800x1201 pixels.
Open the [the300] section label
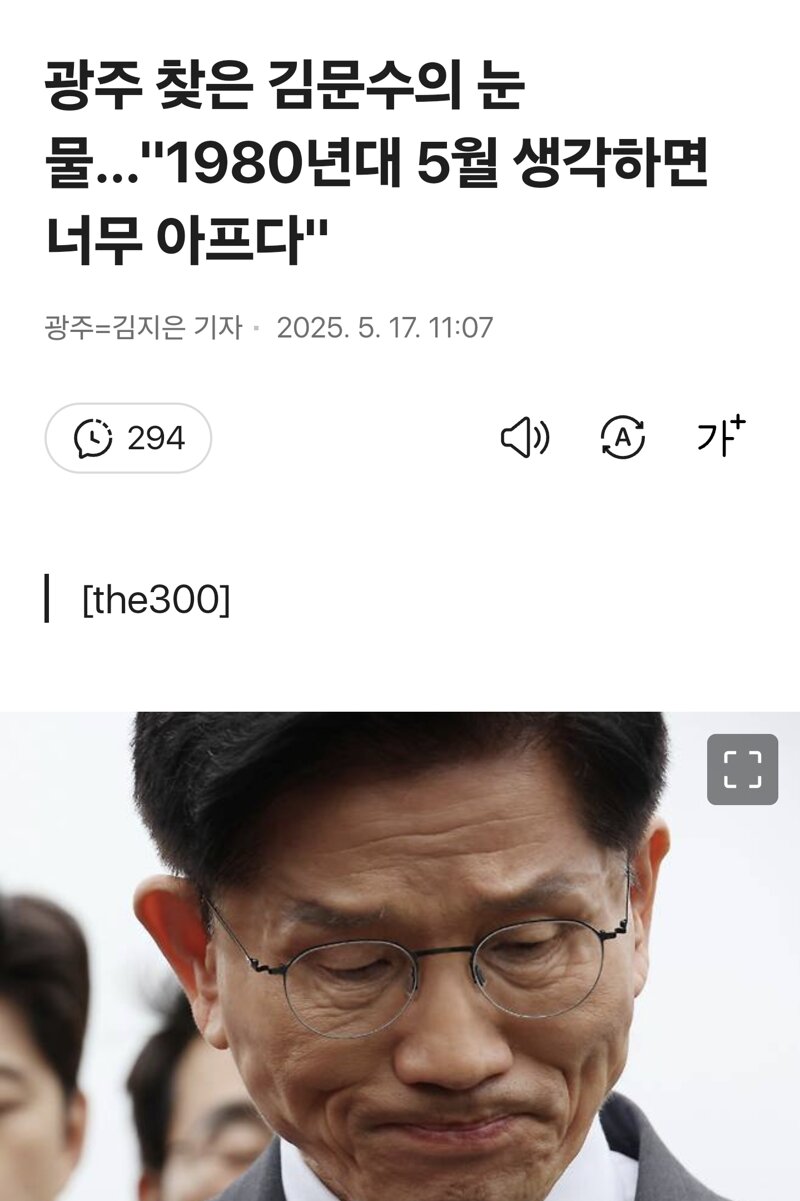(x=156, y=600)
